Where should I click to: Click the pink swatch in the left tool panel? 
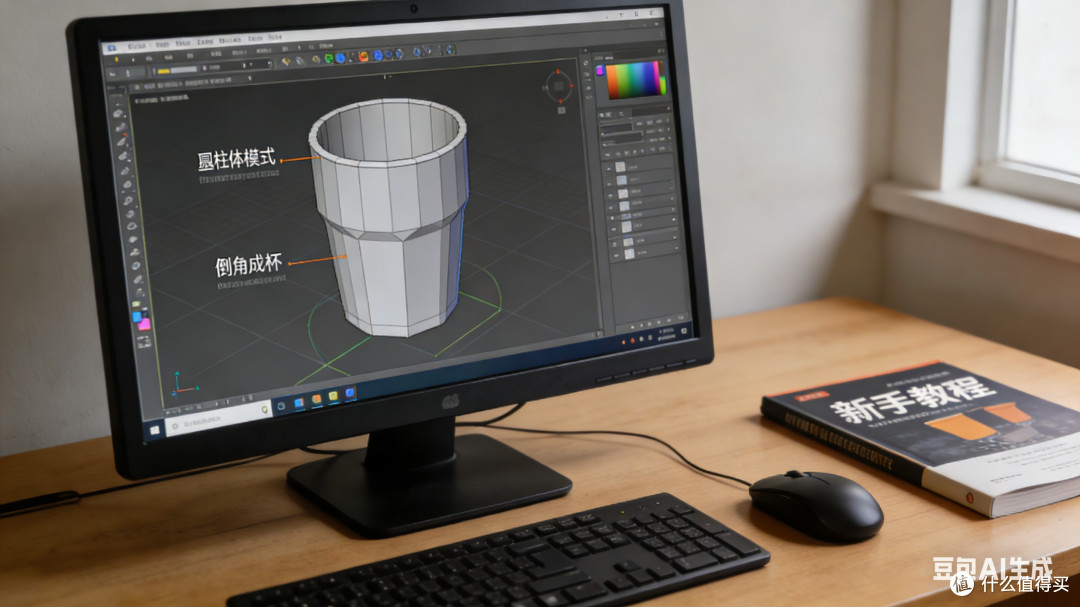[145, 324]
